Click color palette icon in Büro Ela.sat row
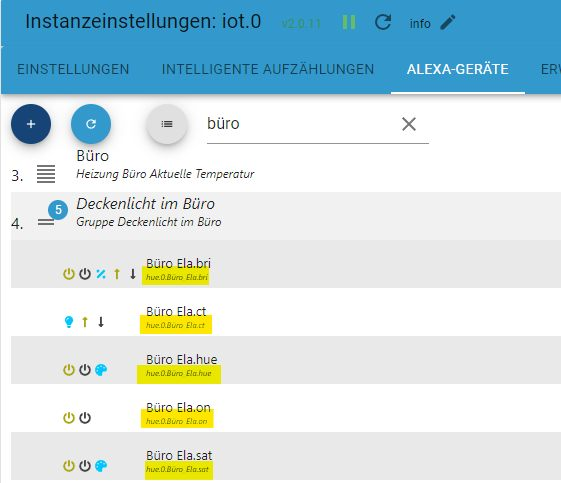 (x=101, y=466)
